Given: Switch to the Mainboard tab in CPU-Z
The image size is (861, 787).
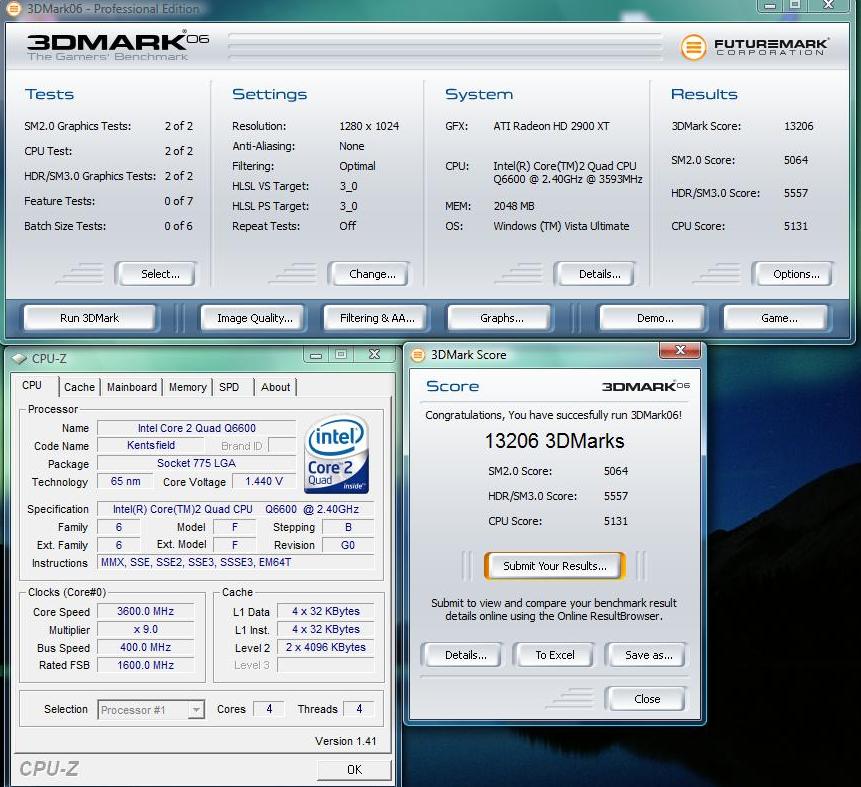Looking at the screenshot, I should coord(132,387).
